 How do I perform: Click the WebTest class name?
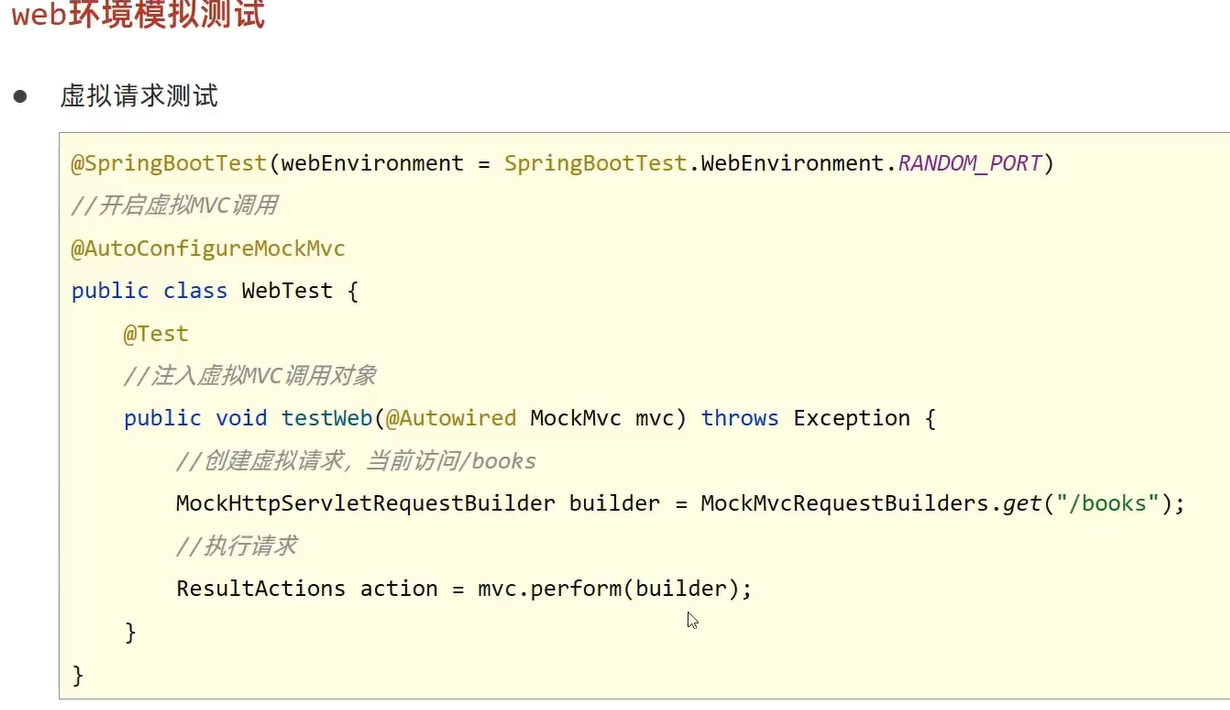pyautogui.click(x=287, y=291)
